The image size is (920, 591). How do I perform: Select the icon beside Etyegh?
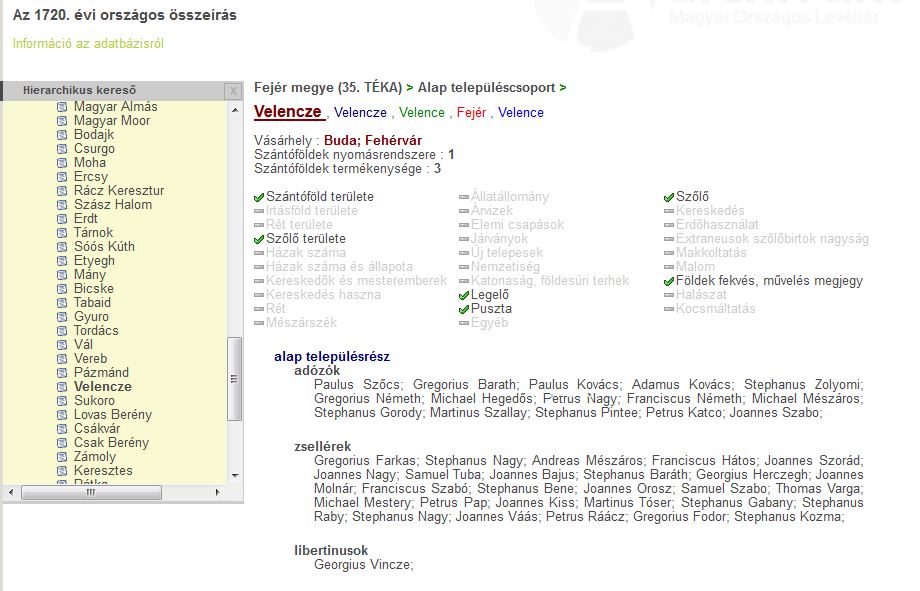click(x=62, y=261)
